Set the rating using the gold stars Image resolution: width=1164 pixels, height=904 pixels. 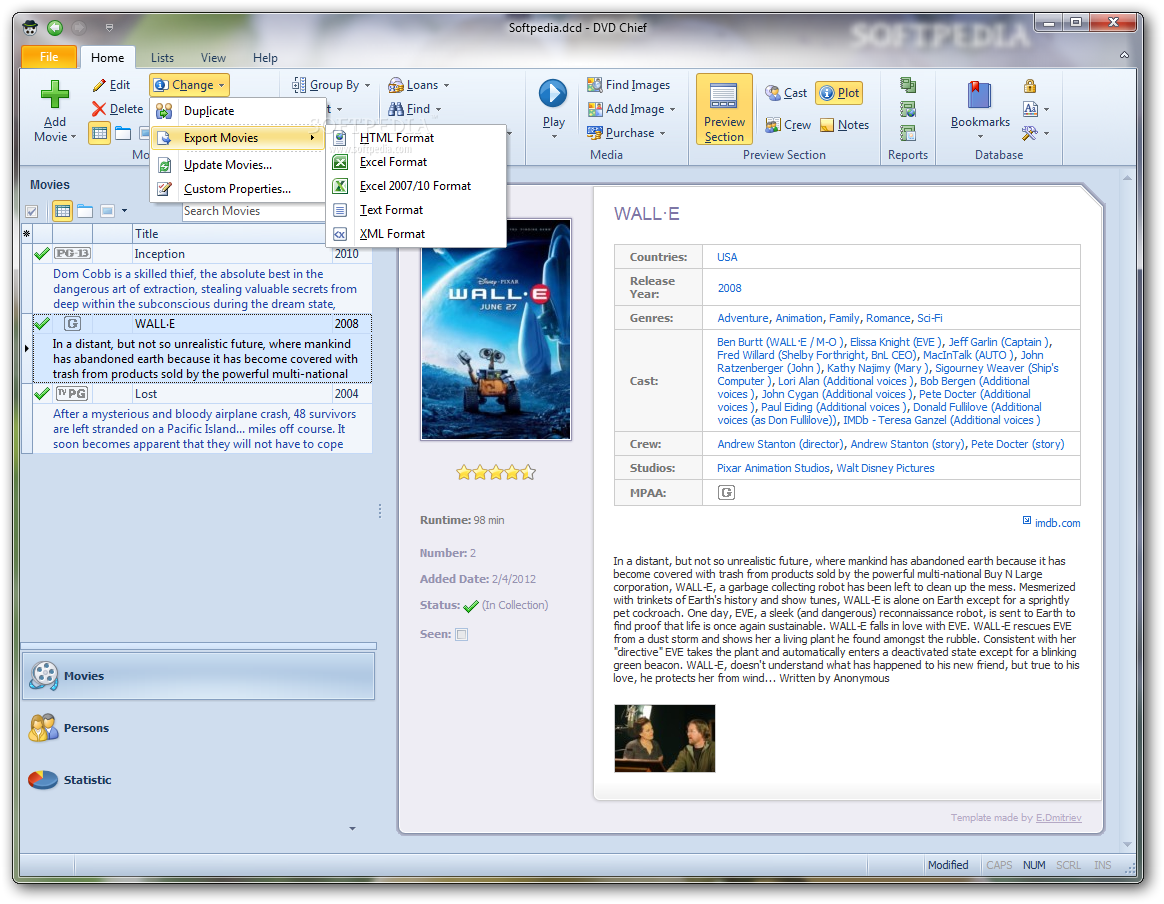click(496, 472)
